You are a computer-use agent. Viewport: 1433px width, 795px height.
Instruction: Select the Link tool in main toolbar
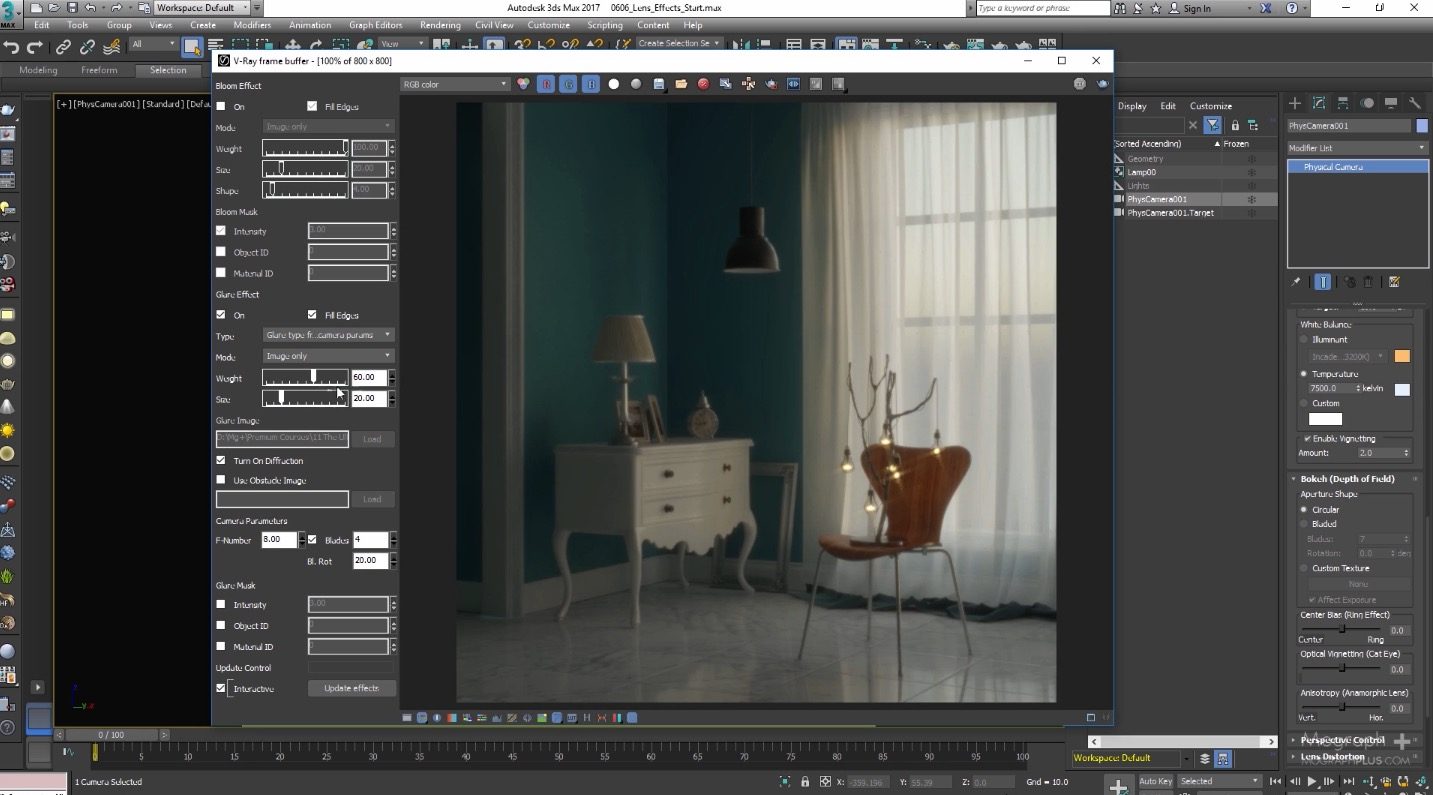63,46
